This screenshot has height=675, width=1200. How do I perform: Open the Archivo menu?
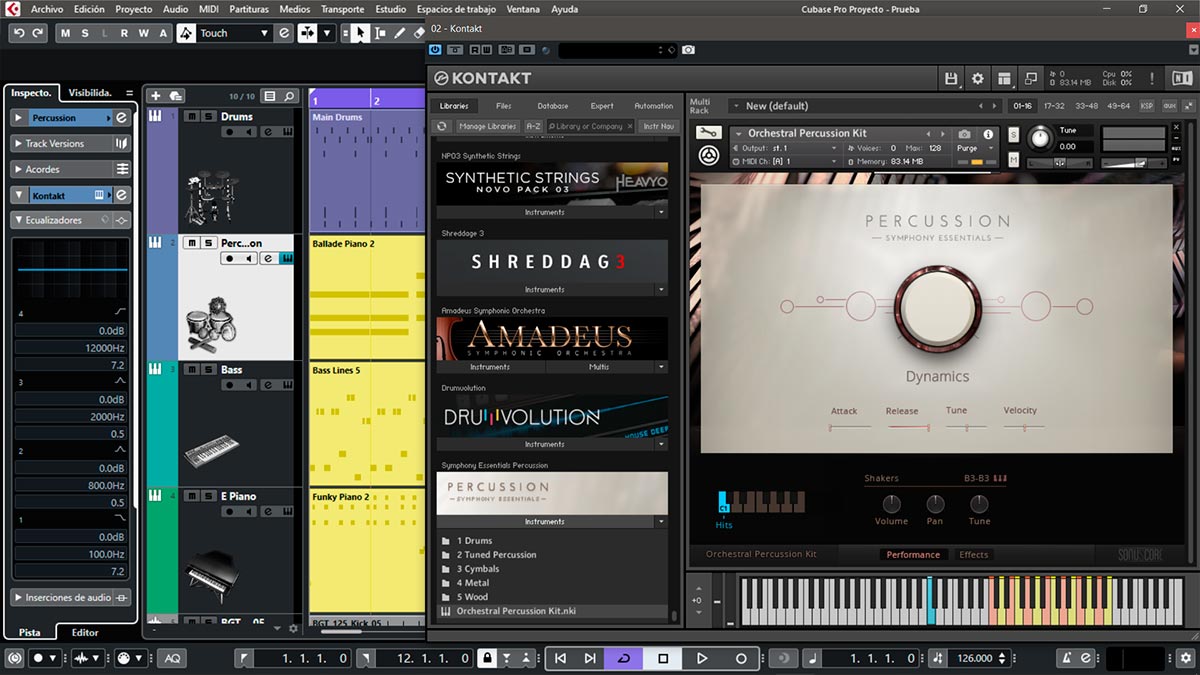click(47, 9)
